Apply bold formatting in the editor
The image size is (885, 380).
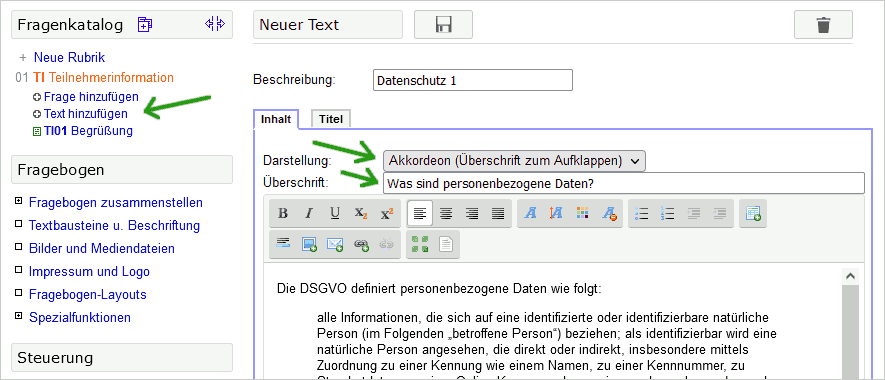tap(283, 213)
